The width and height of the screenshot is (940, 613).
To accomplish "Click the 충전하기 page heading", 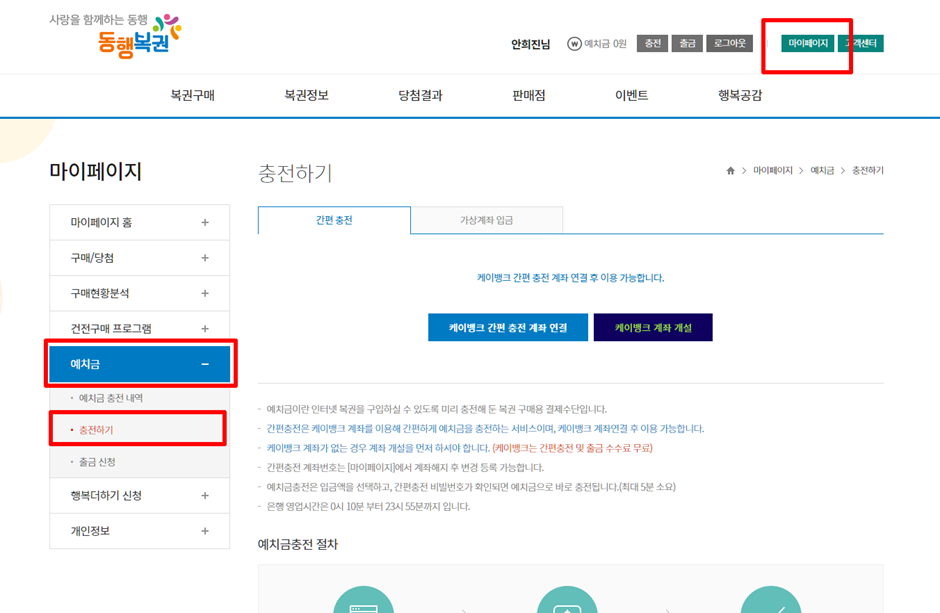I will tap(295, 173).
